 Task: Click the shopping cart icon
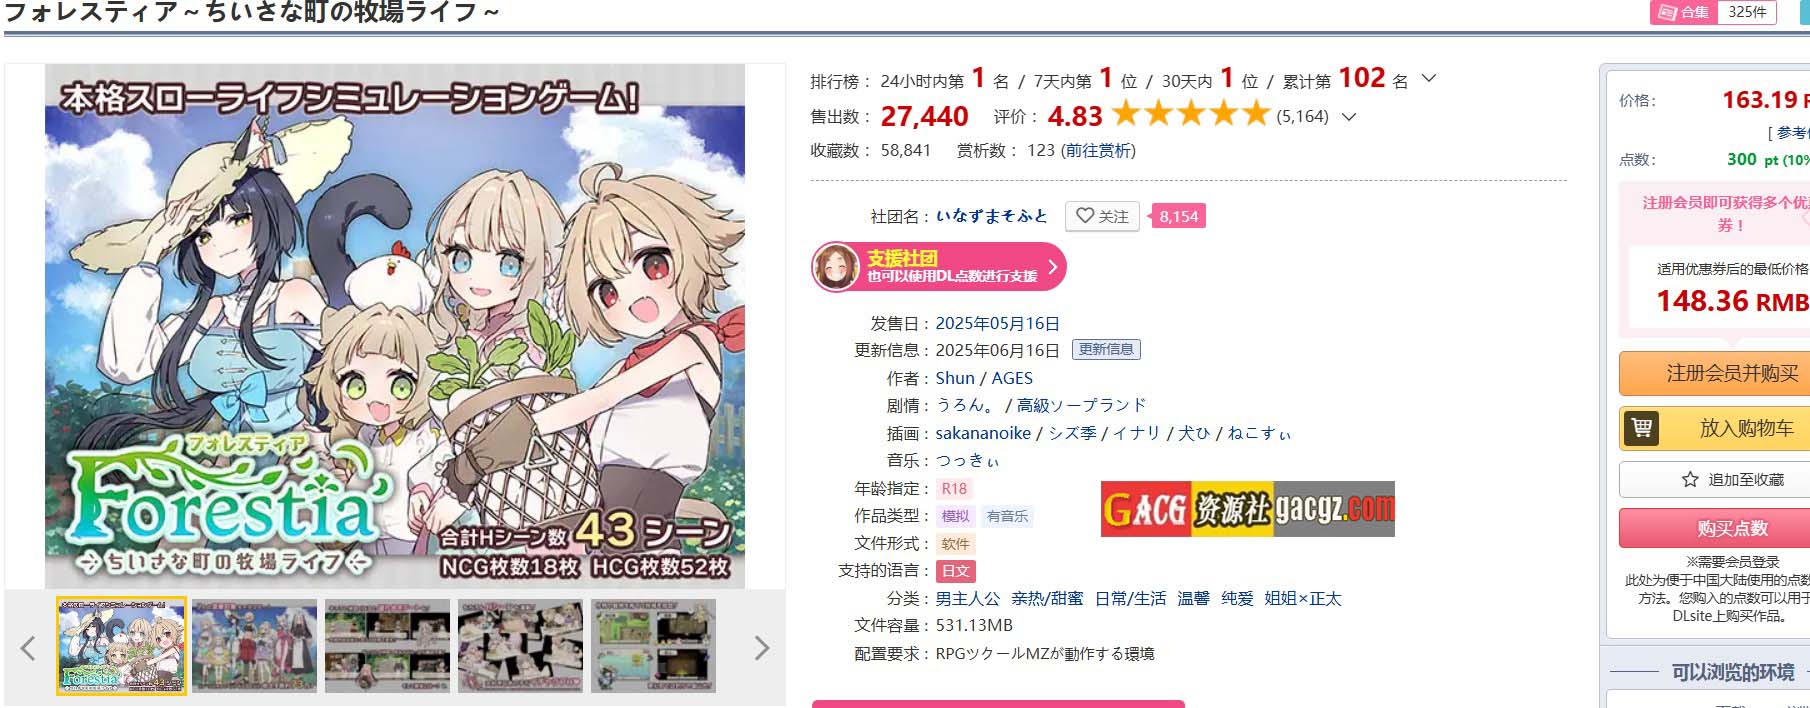click(x=1641, y=428)
